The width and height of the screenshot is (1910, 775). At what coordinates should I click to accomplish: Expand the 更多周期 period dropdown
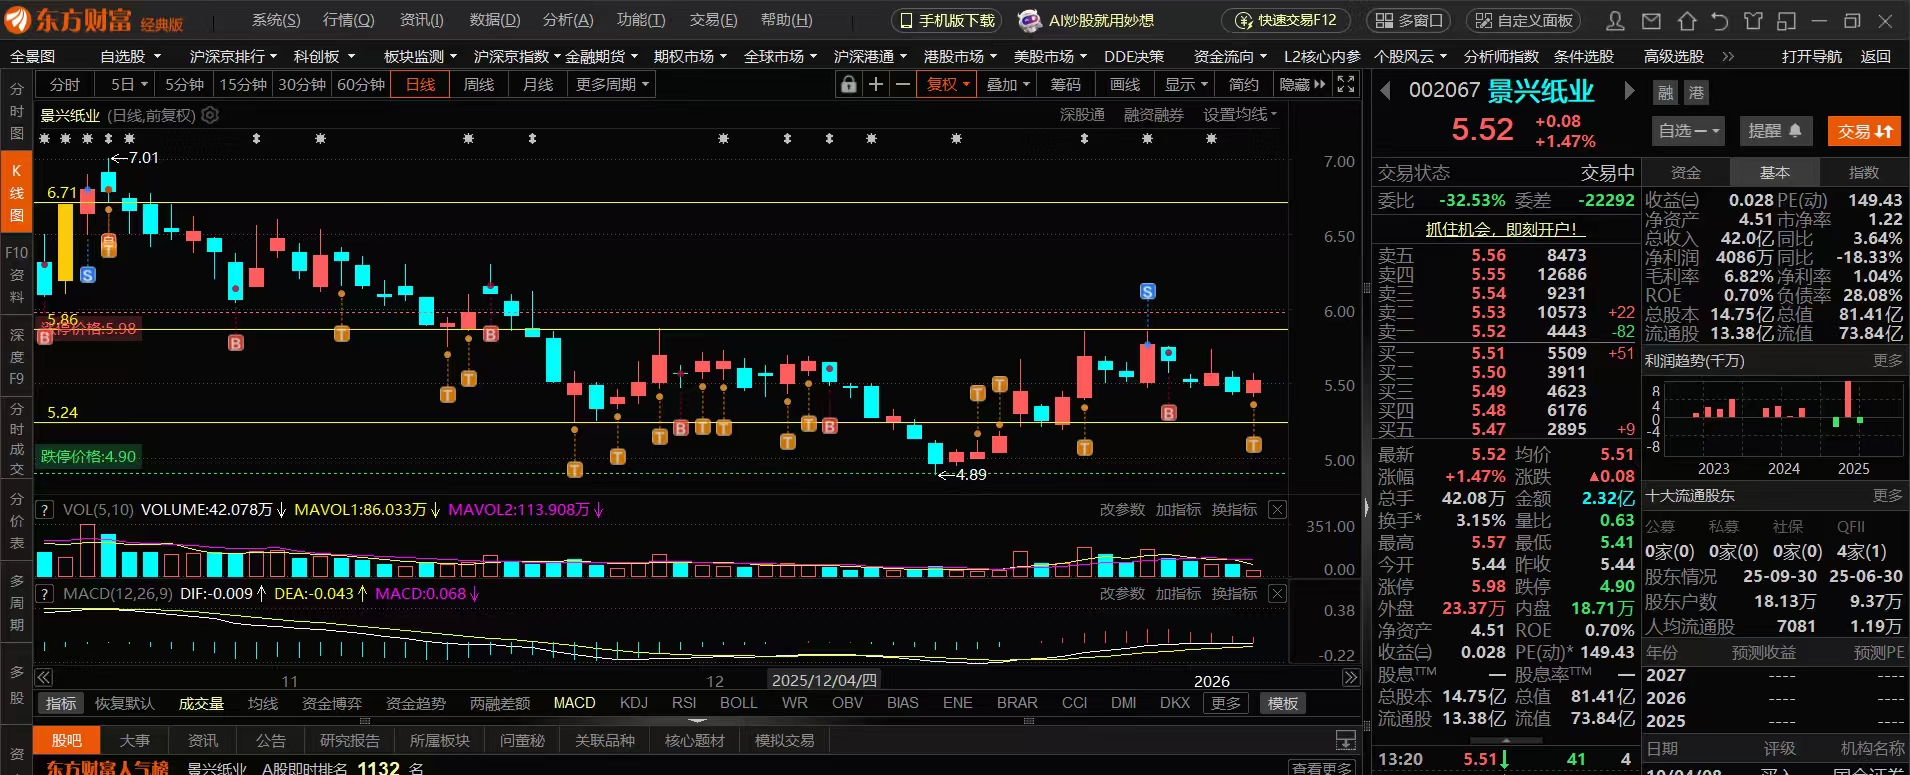click(x=612, y=85)
